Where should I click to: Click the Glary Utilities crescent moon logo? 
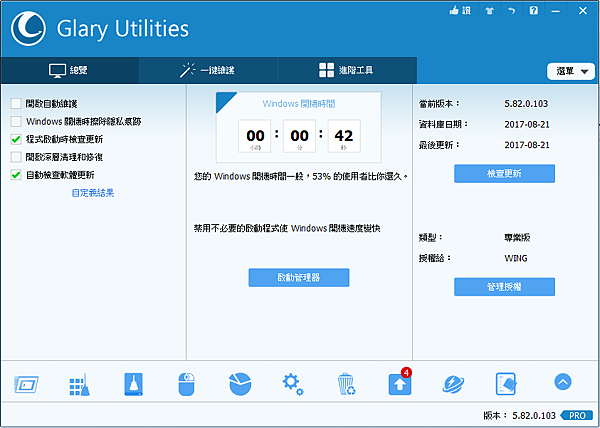point(28,29)
